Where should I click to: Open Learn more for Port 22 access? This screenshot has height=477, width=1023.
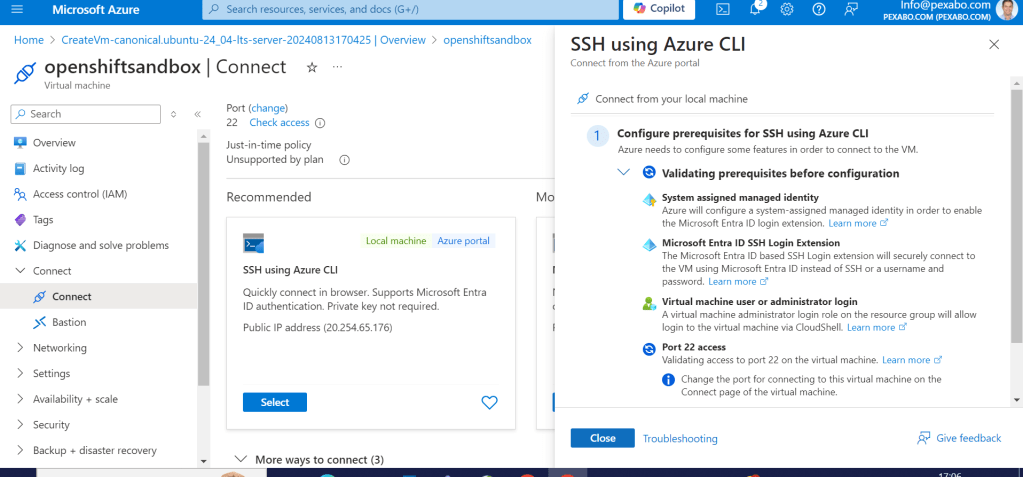(x=912, y=360)
